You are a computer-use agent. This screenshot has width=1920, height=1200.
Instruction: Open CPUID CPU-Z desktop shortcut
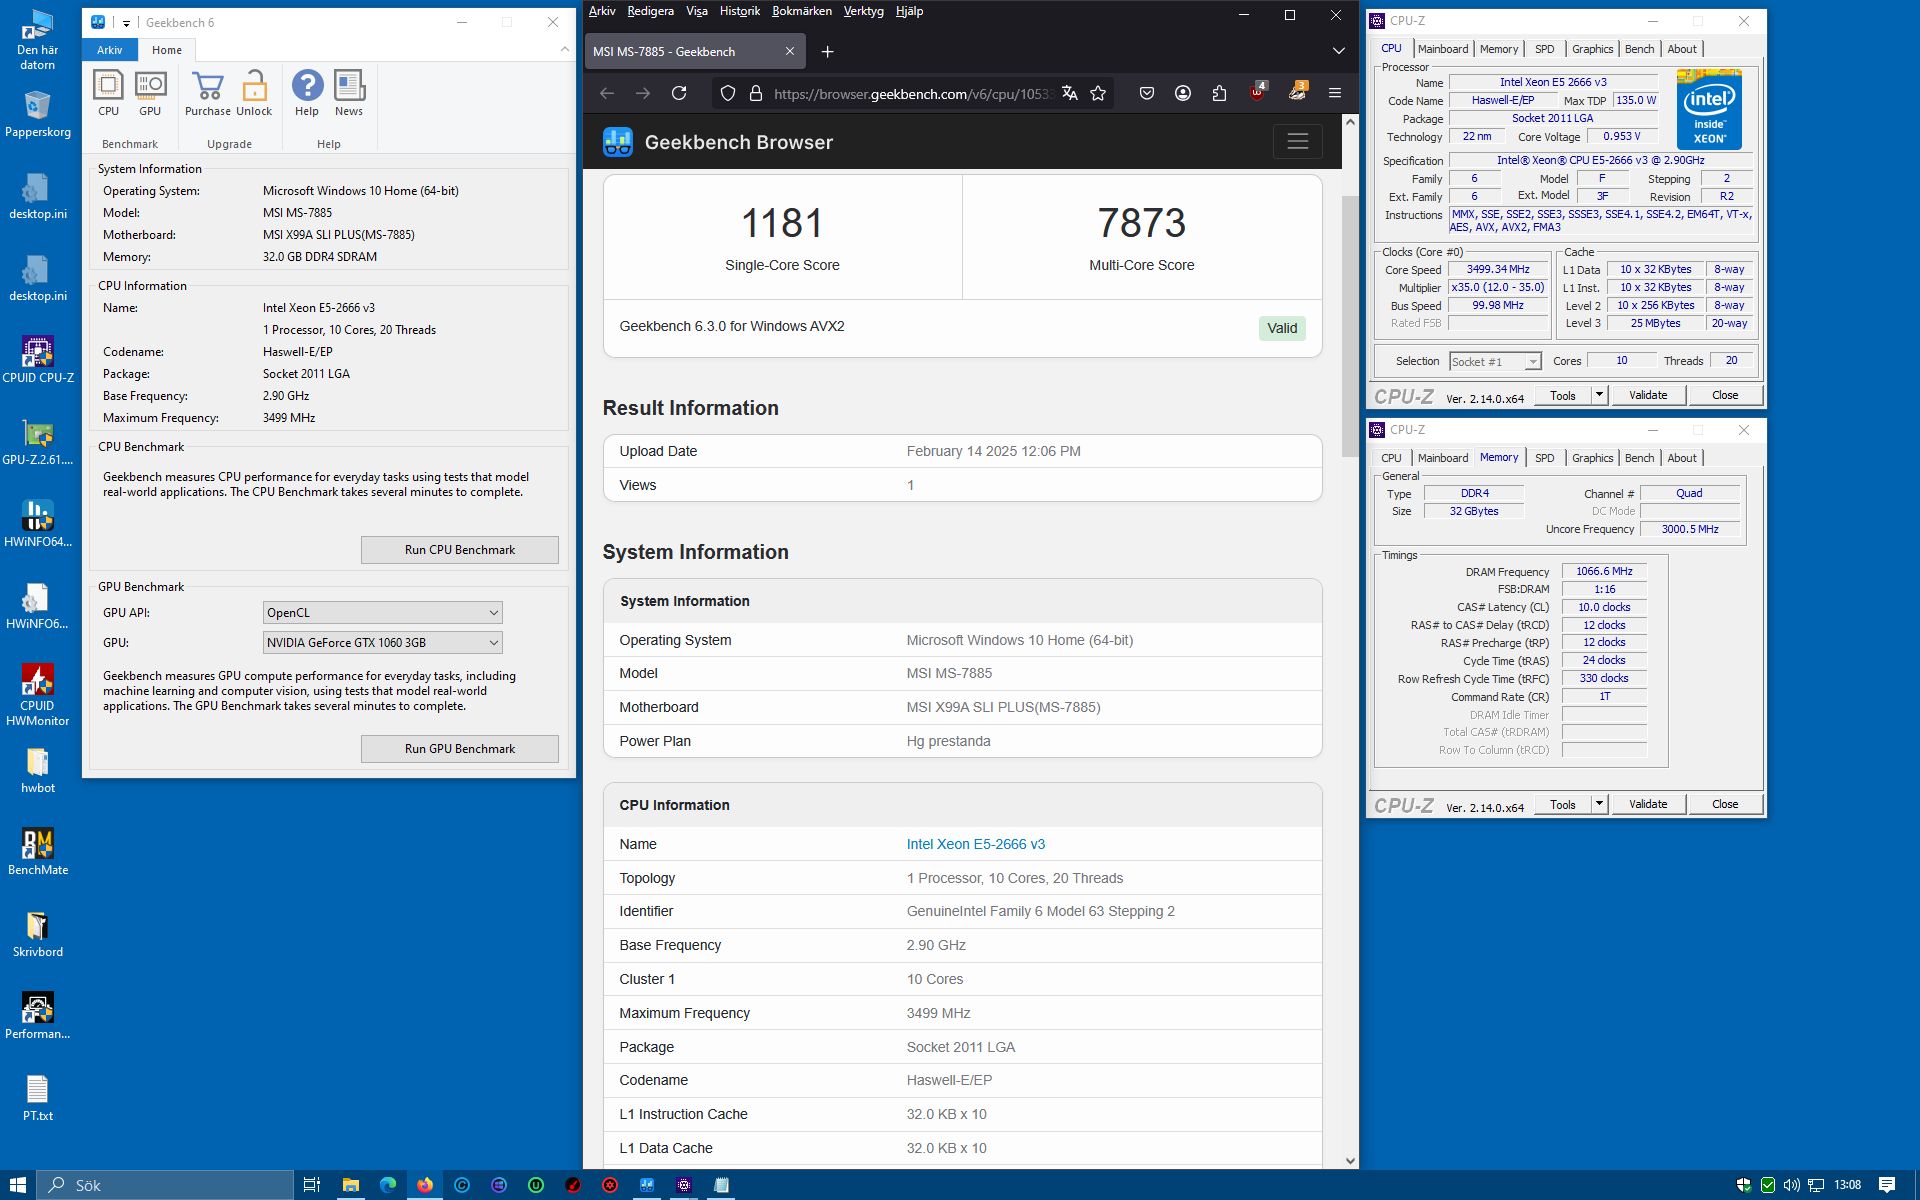[38, 360]
